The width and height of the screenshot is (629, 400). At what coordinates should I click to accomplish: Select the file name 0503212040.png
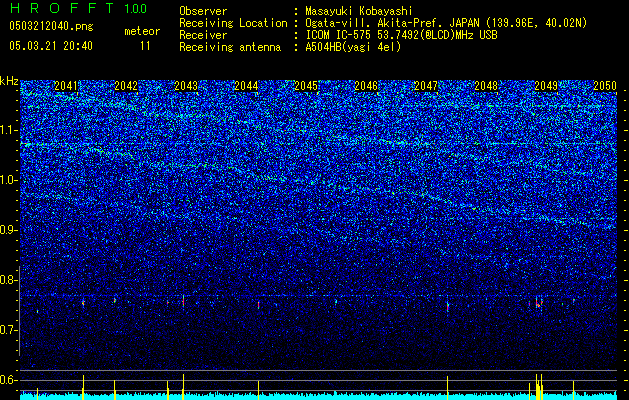(51, 26)
